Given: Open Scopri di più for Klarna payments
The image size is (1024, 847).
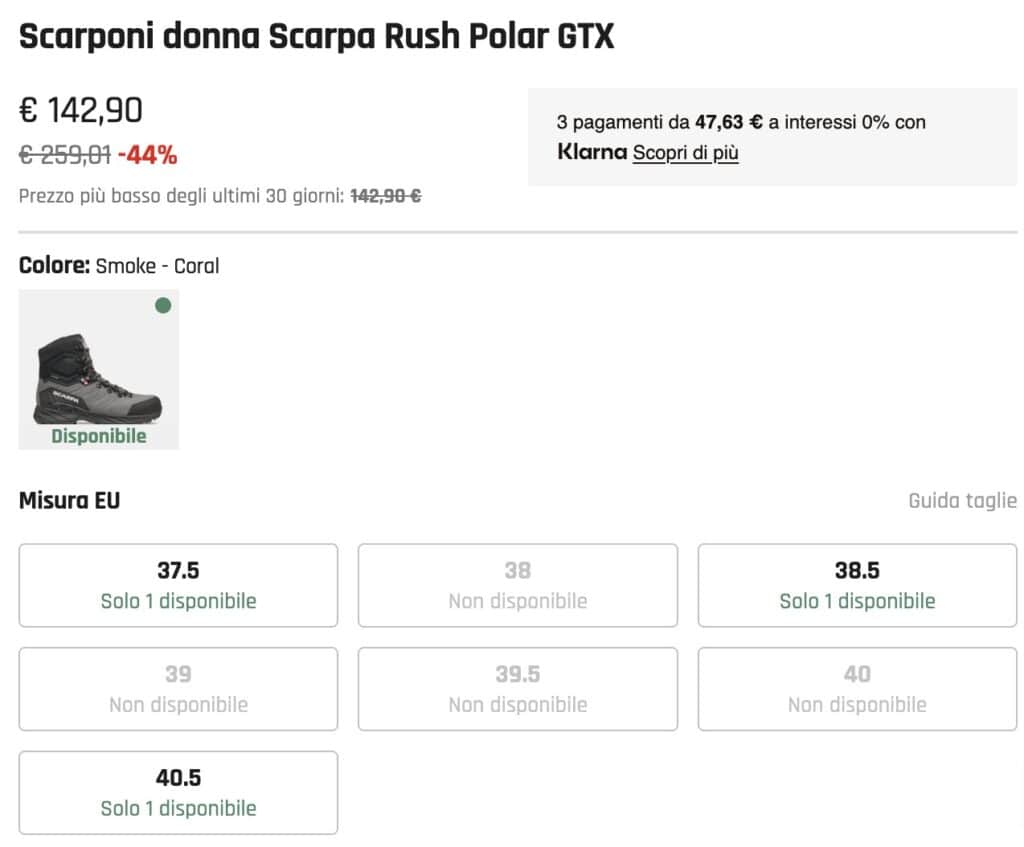Looking at the screenshot, I should 686,154.
